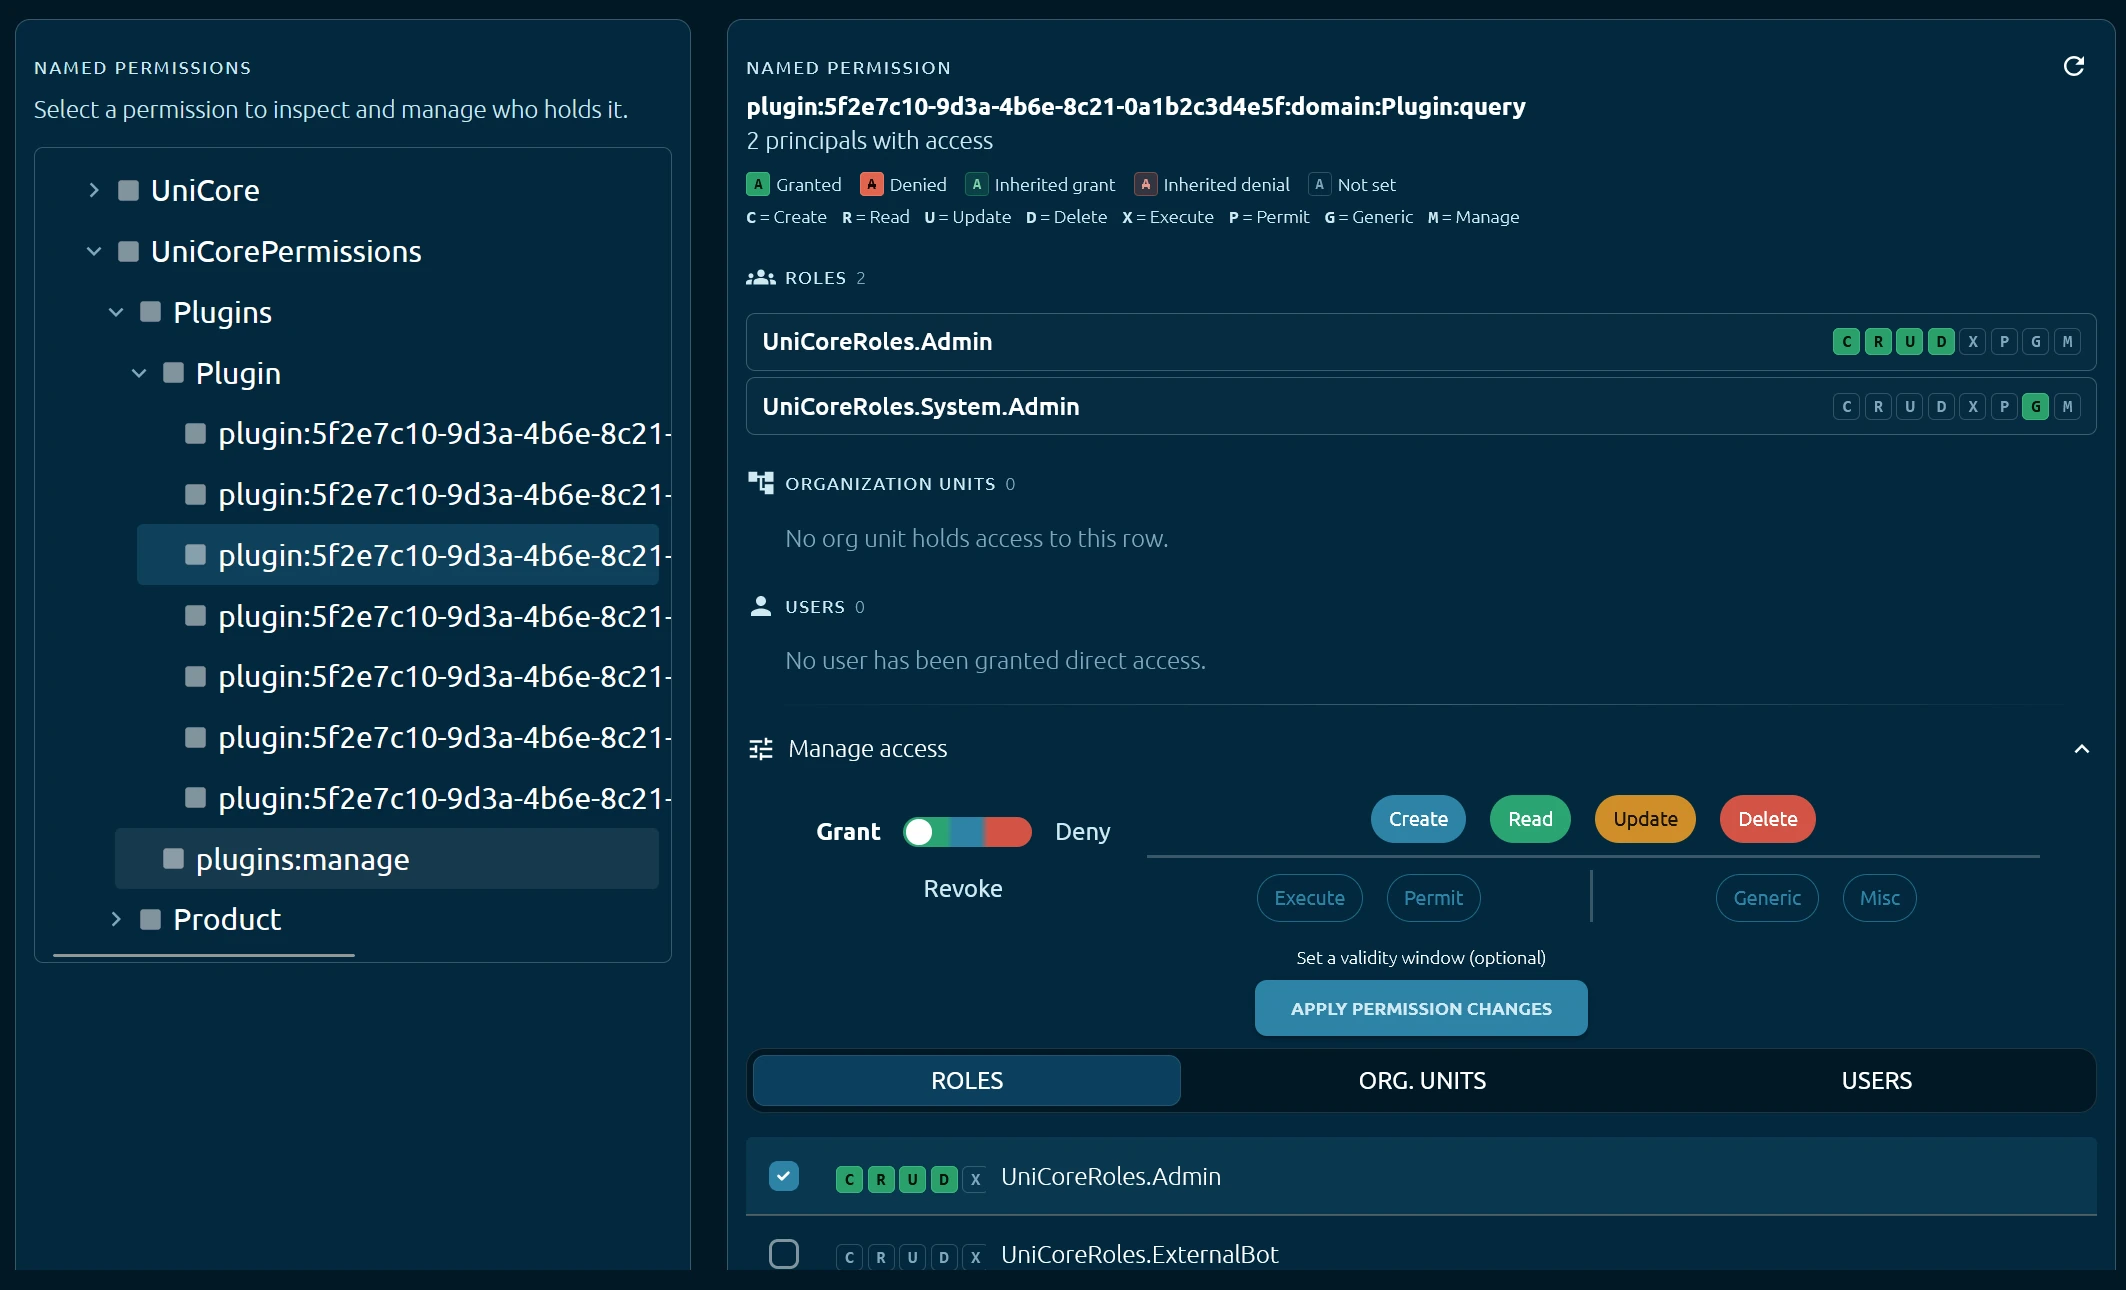The image size is (2126, 1290).
Task: Click the Denied legend badge
Action: point(871,185)
